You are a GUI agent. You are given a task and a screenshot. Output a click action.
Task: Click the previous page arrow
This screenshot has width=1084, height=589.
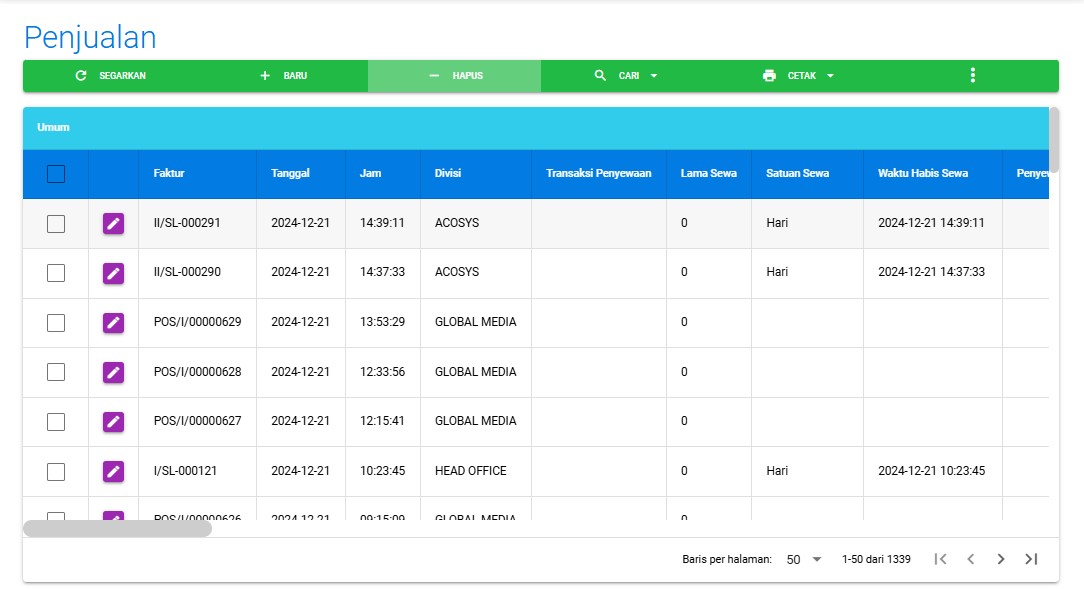pos(970,559)
